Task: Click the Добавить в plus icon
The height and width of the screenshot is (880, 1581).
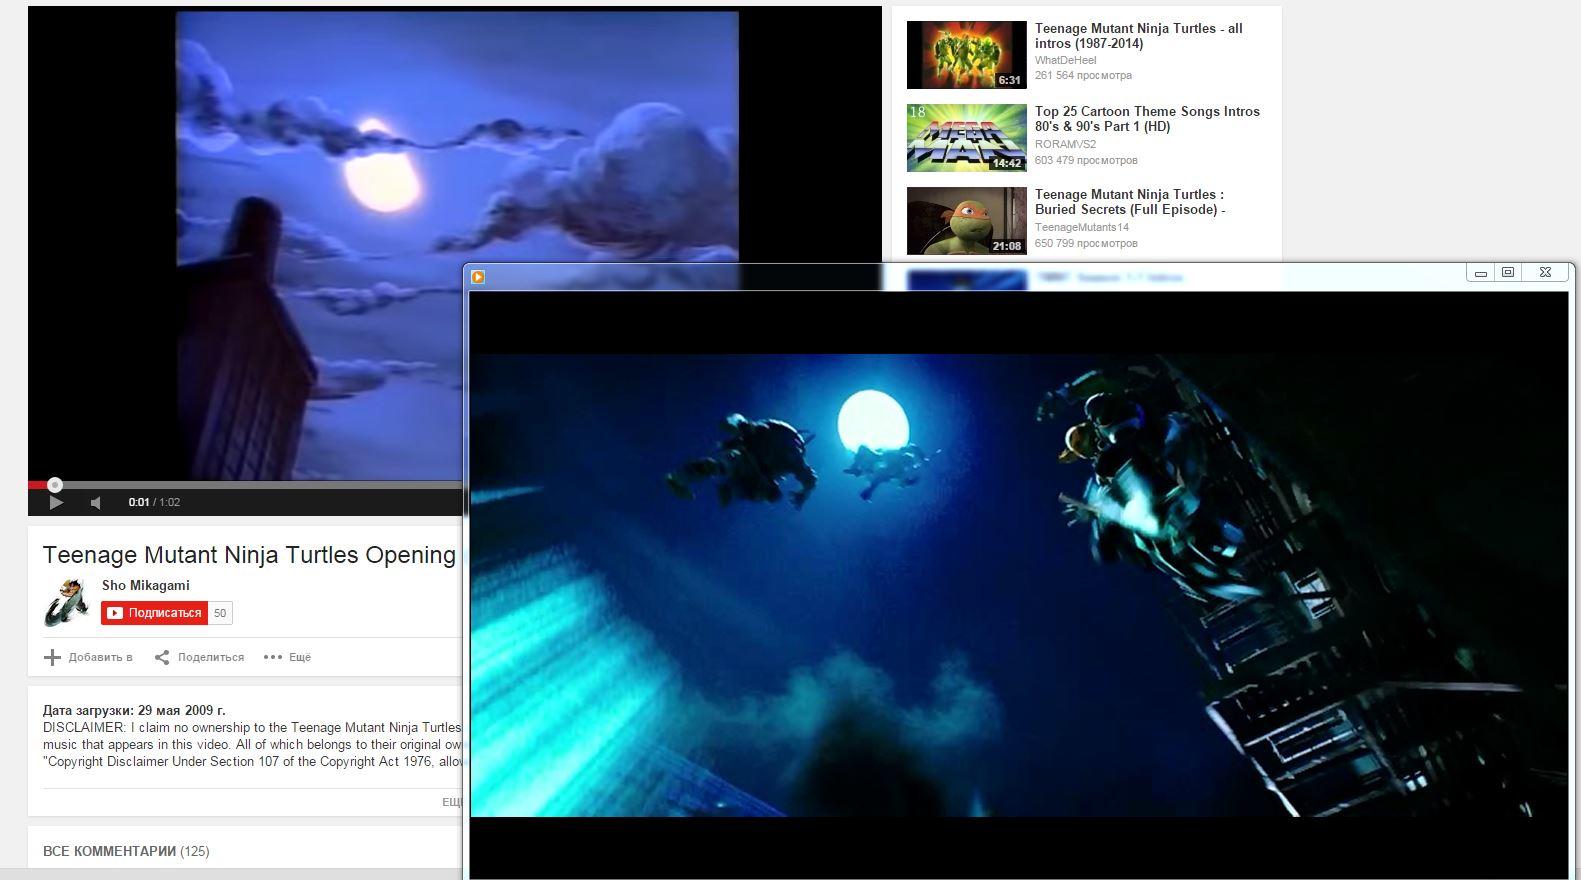Action: point(52,657)
